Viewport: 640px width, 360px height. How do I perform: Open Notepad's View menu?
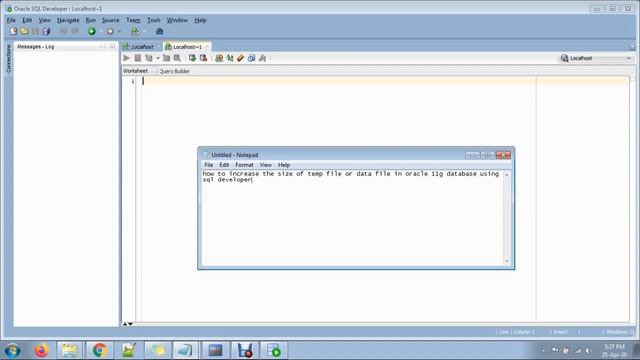266,165
